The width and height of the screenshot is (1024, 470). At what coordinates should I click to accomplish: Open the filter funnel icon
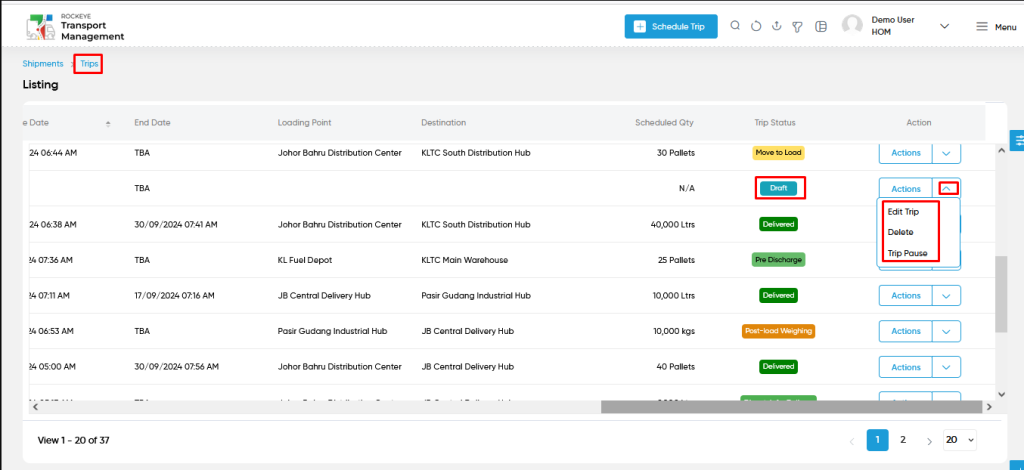[x=797, y=27]
